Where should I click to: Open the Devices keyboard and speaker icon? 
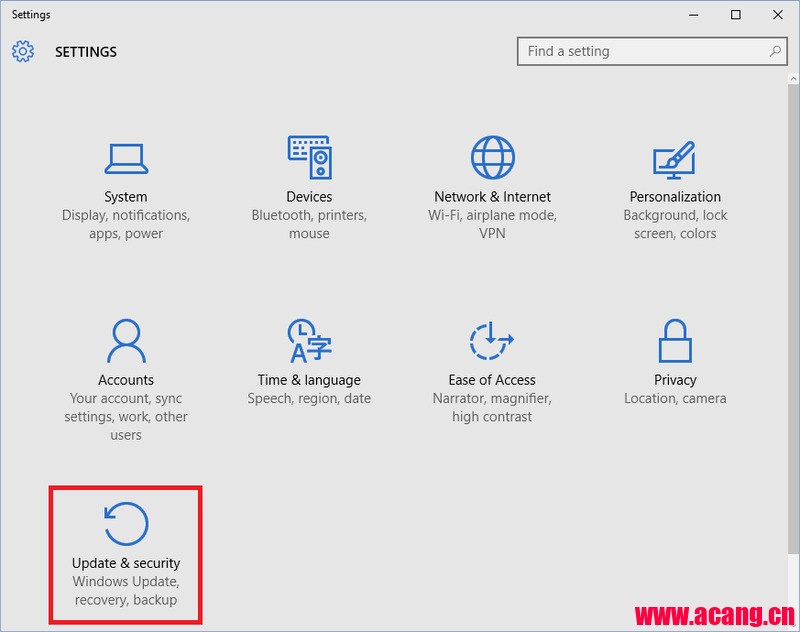(310, 157)
